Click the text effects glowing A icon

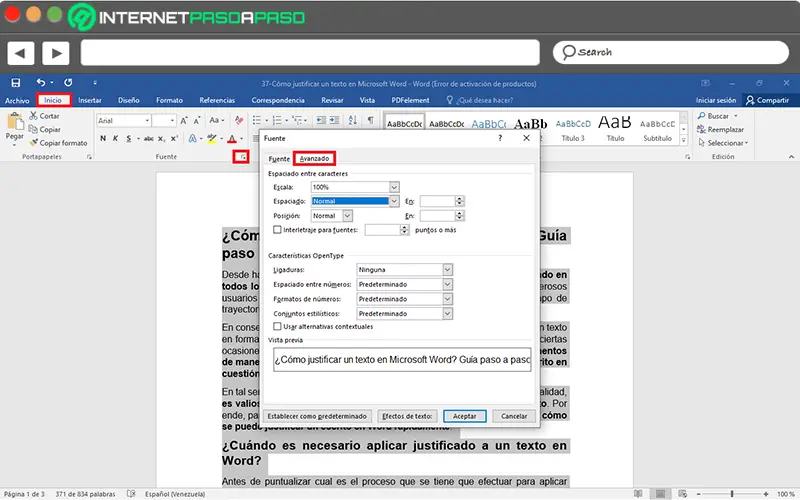[x=192, y=138]
